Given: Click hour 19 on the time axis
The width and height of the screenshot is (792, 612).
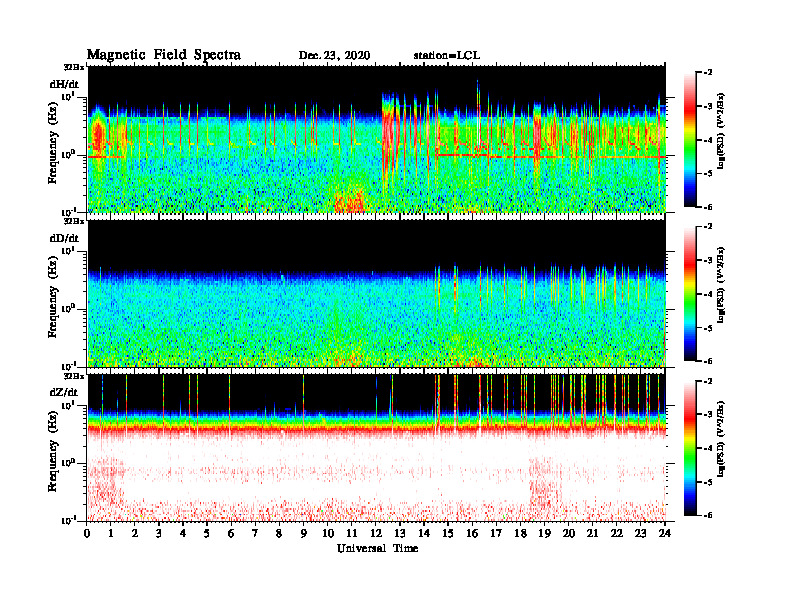Looking at the screenshot, I should coord(544,534).
